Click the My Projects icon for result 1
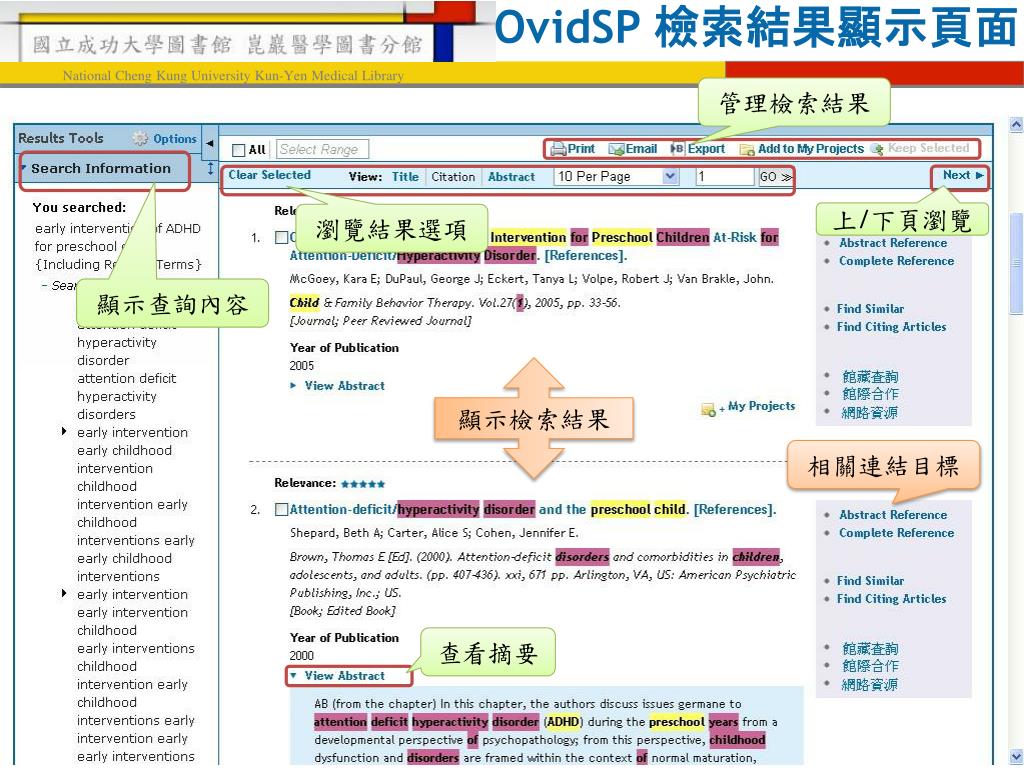Image resolution: width=1024 pixels, height=768 pixels. (708, 409)
